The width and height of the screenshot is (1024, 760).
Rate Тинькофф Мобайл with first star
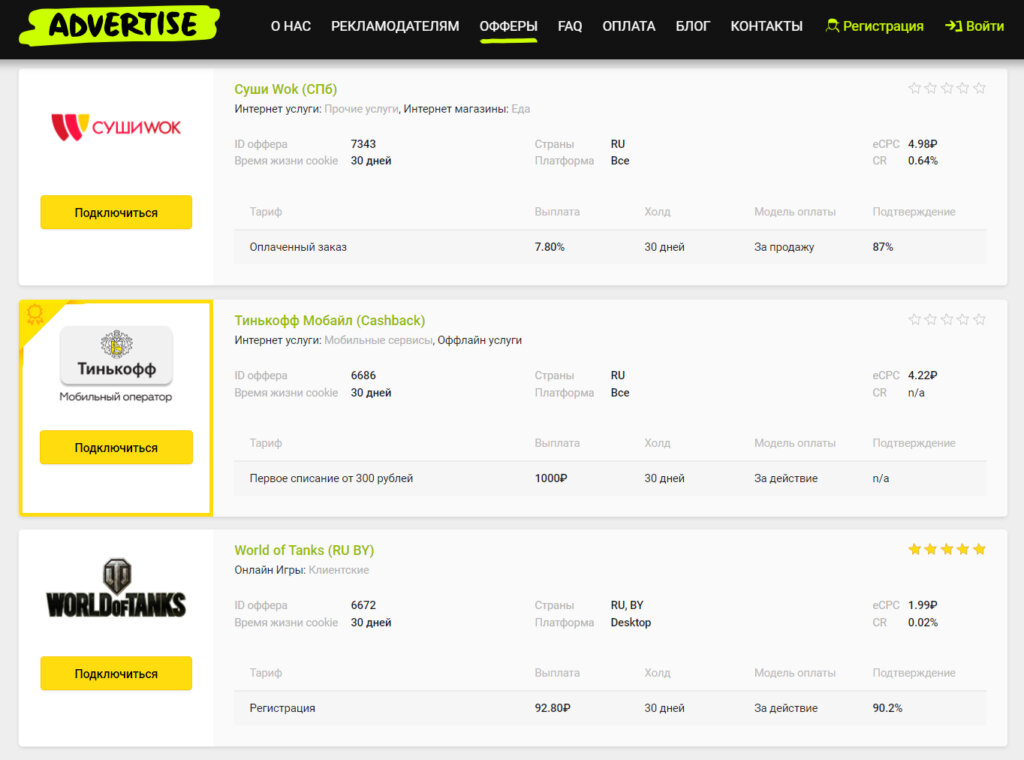[915, 319]
